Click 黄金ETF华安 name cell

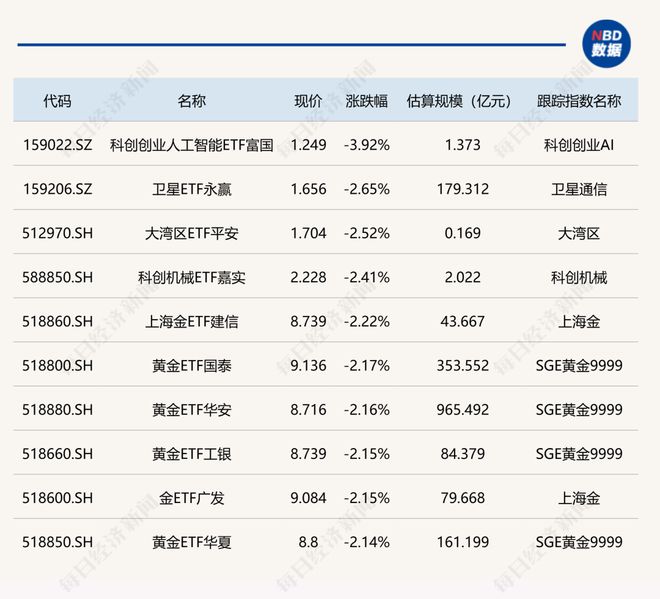pos(192,410)
